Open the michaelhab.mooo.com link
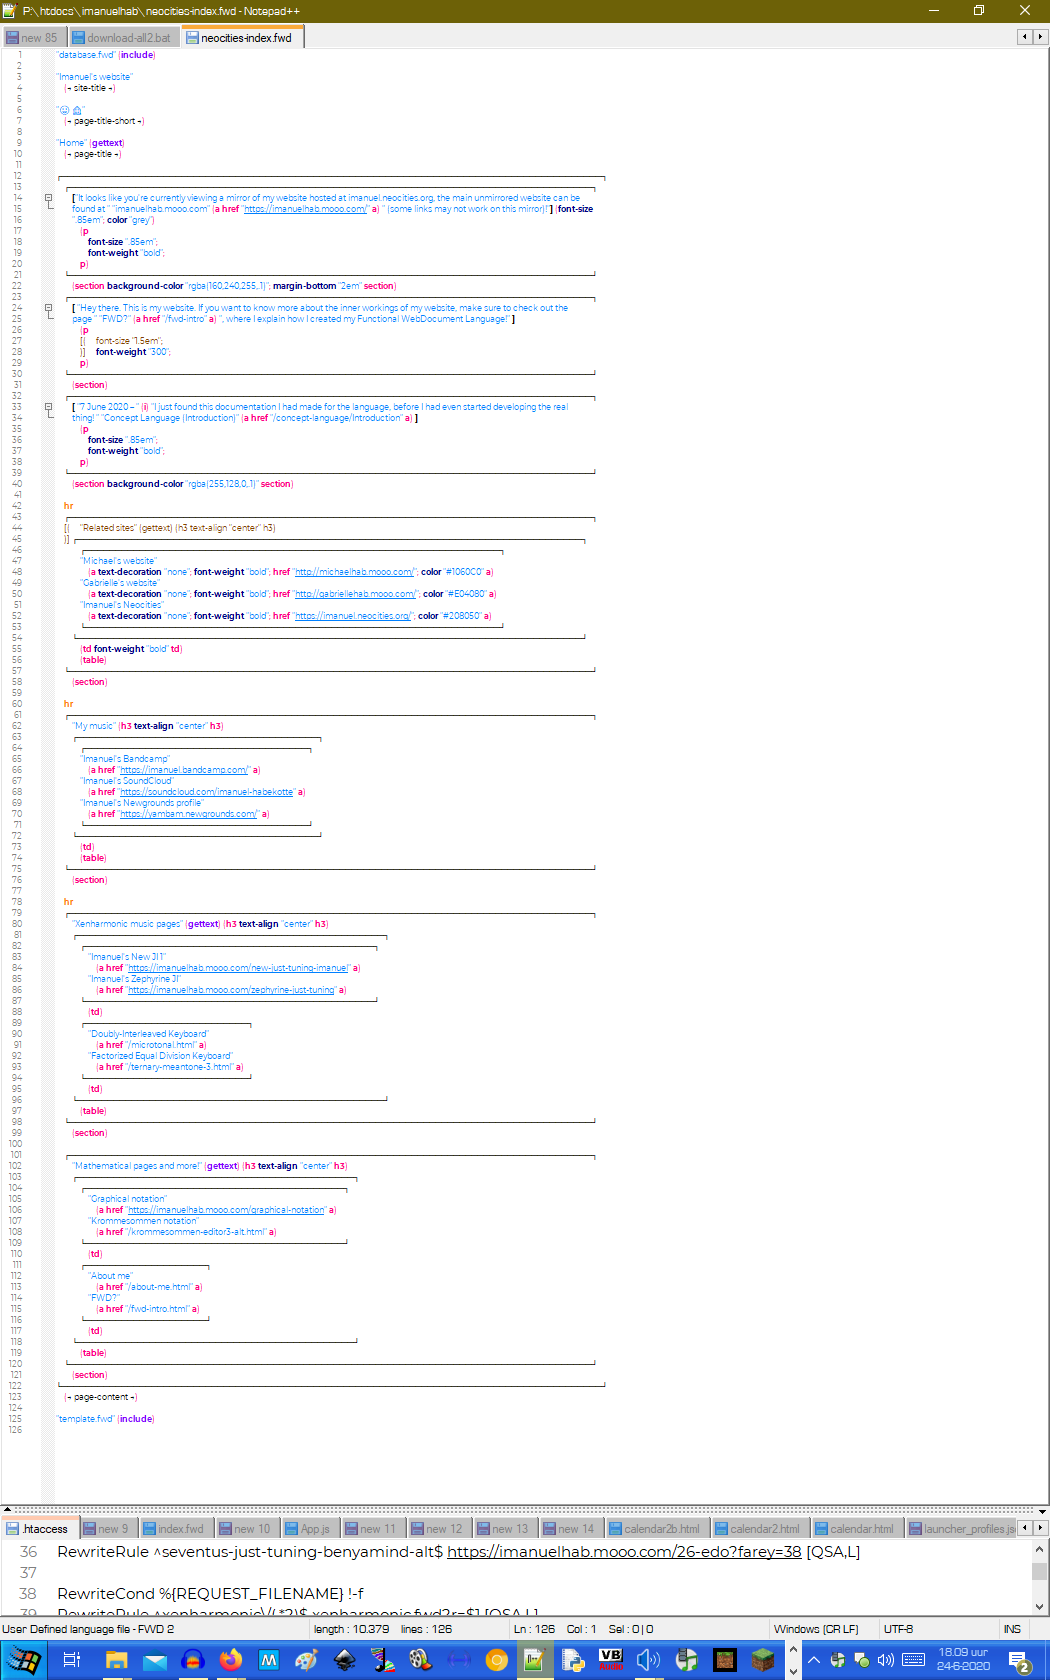 [354, 572]
